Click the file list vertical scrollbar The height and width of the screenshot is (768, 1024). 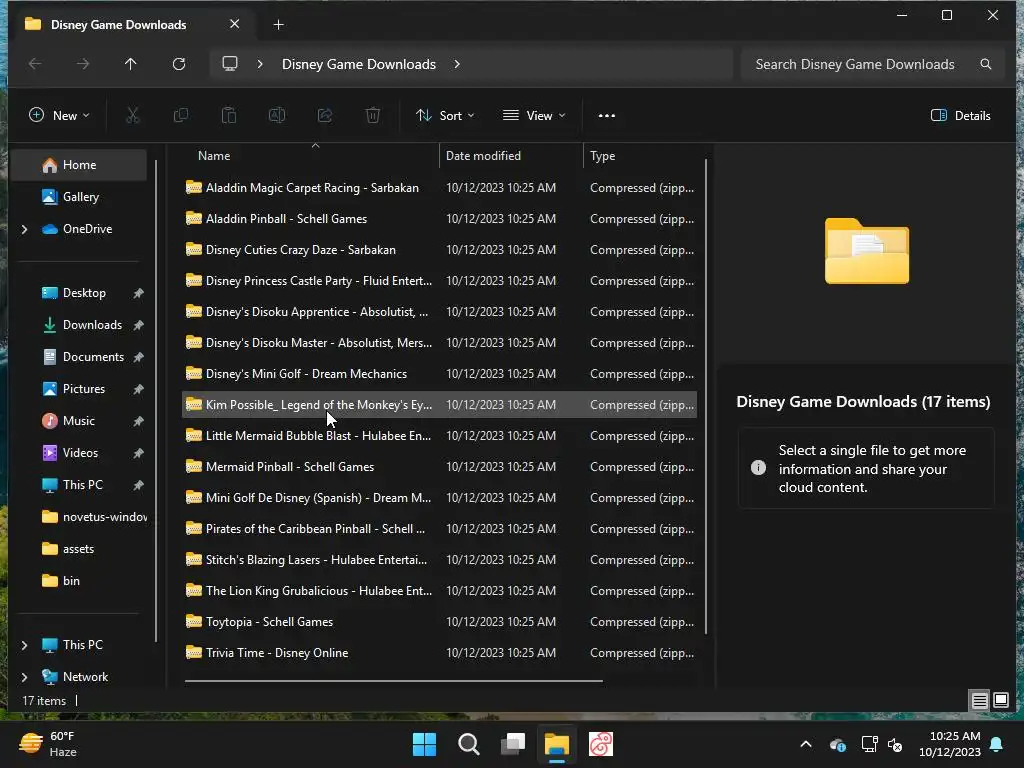pos(706,396)
